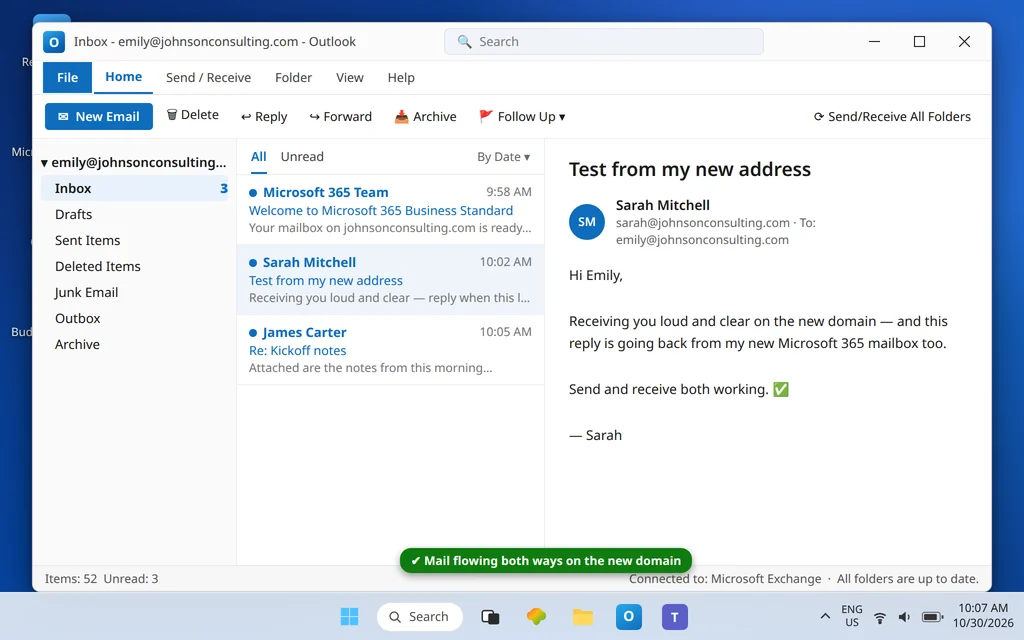The height and width of the screenshot is (640, 1024).
Task: Click the taskbar Search box
Action: click(419, 616)
